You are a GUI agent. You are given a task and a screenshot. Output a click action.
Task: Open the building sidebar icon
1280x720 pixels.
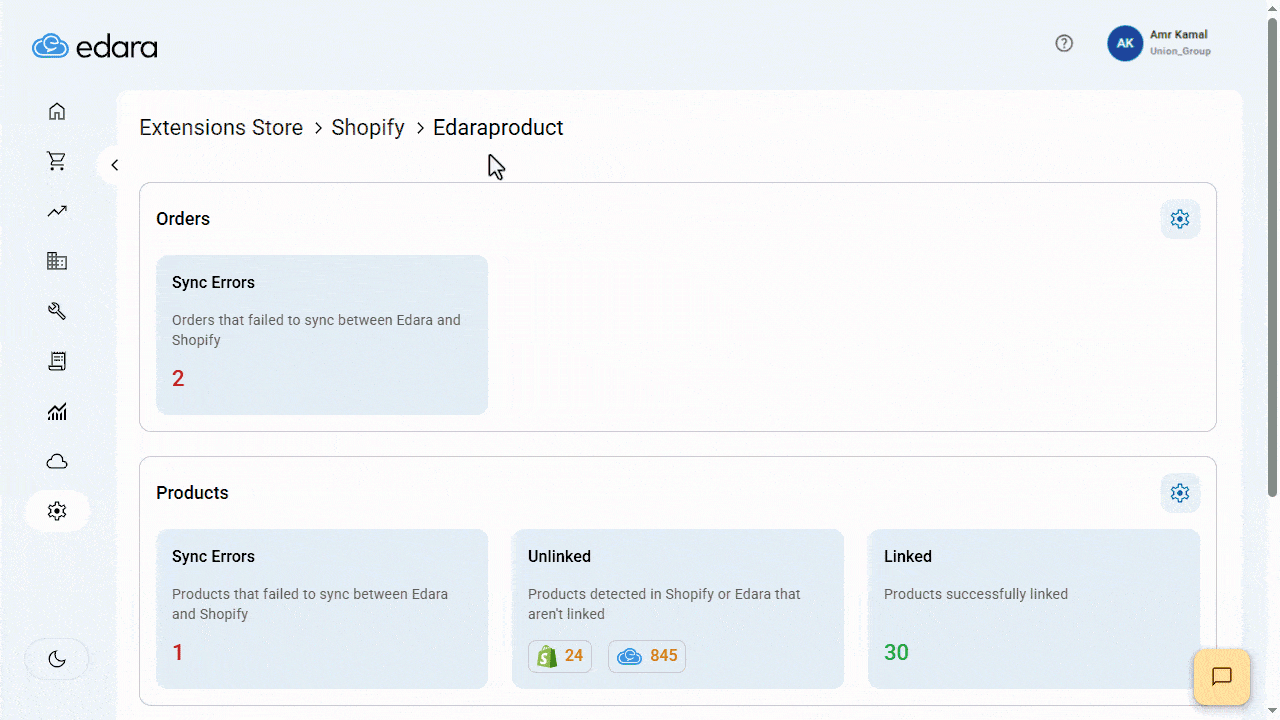pyautogui.click(x=57, y=261)
